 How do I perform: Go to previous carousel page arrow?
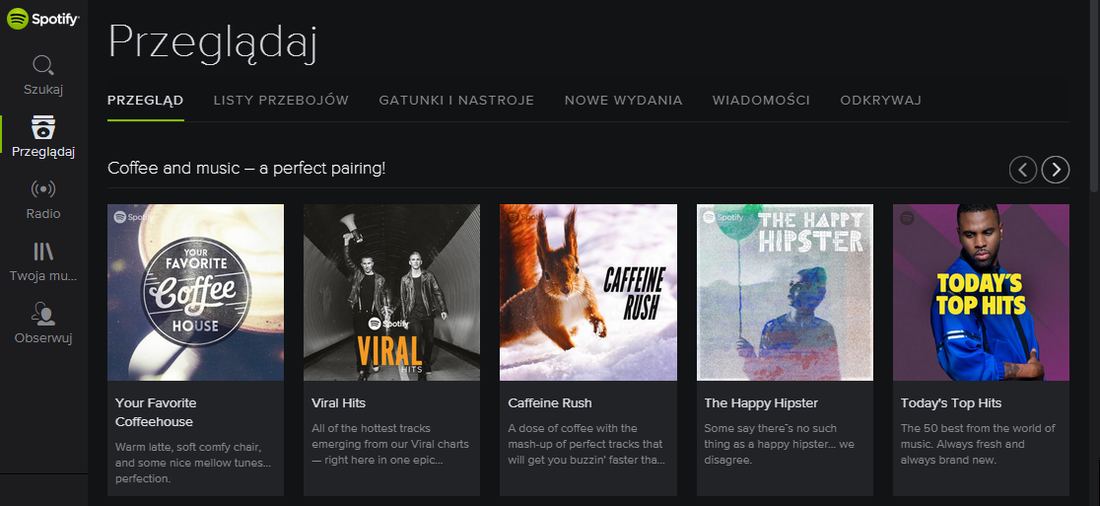pyautogui.click(x=1023, y=169)
